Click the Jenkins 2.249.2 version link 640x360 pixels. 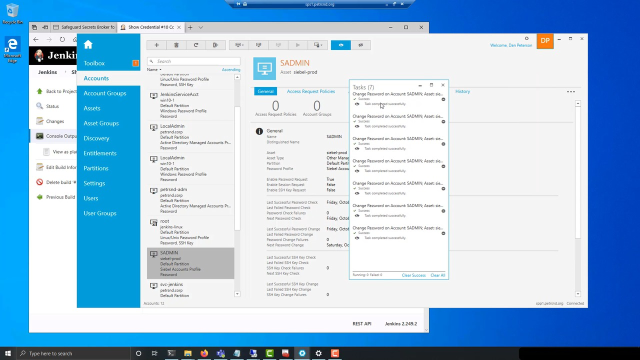(401, 324)
